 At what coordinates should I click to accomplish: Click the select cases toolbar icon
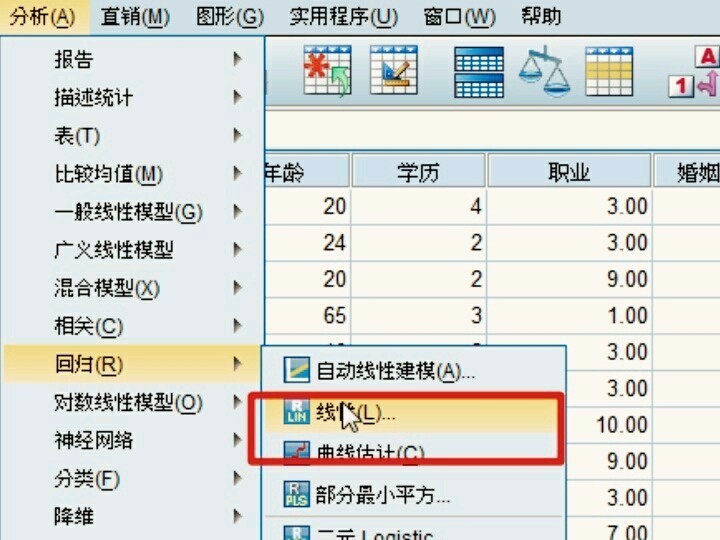(609, 71)
